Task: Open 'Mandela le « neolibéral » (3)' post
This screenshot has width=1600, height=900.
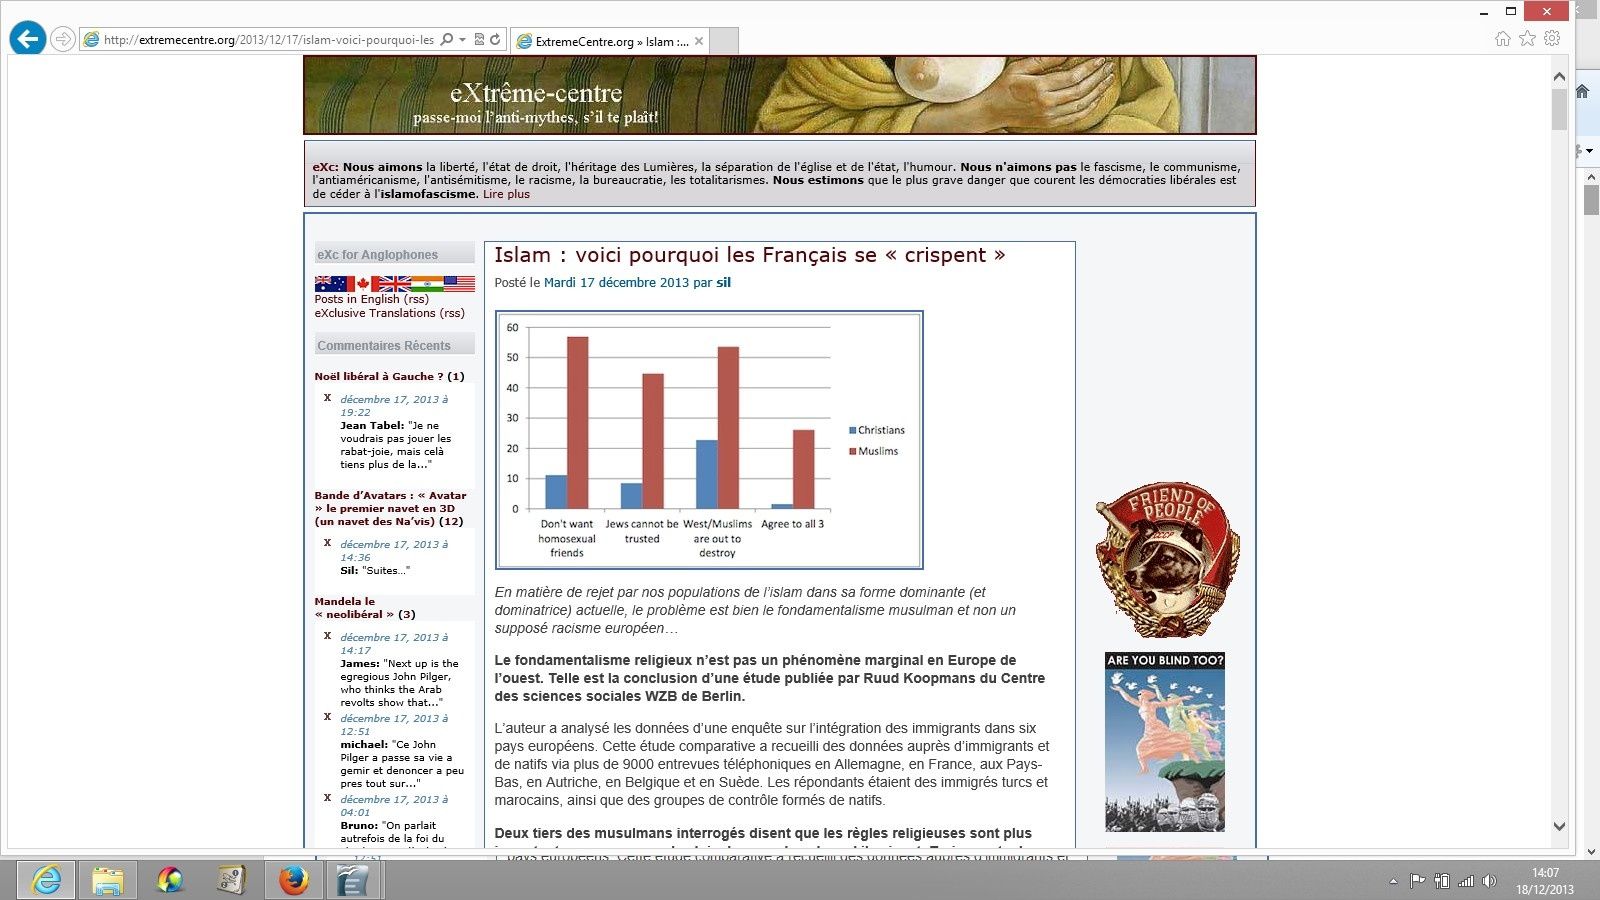Action: pyautogui.click(x=364, y=608)
